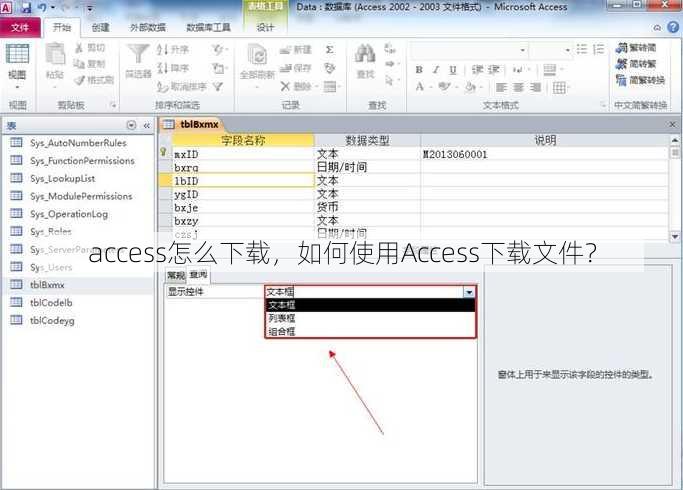Toggle Bold (B) formatting

[x=419, y=70]
